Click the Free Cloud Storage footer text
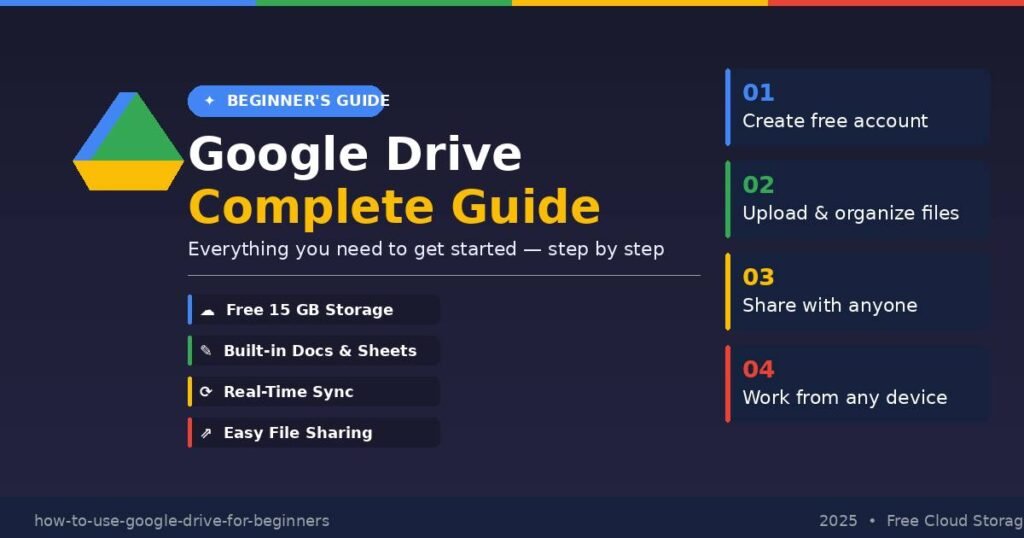The height and width of the screenshot is (538, 1024). pos(955,521)
